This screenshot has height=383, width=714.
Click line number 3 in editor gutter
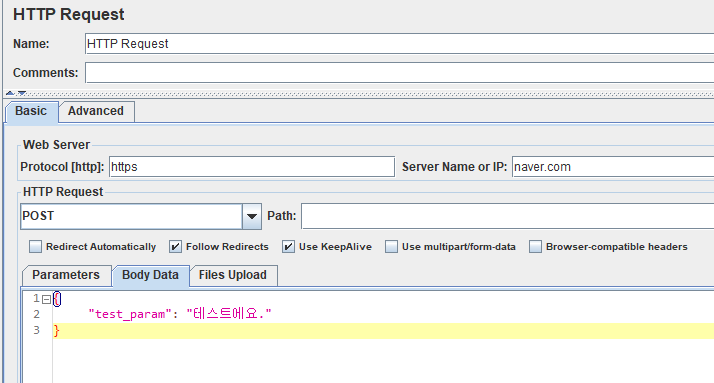(x=36, y=330)
